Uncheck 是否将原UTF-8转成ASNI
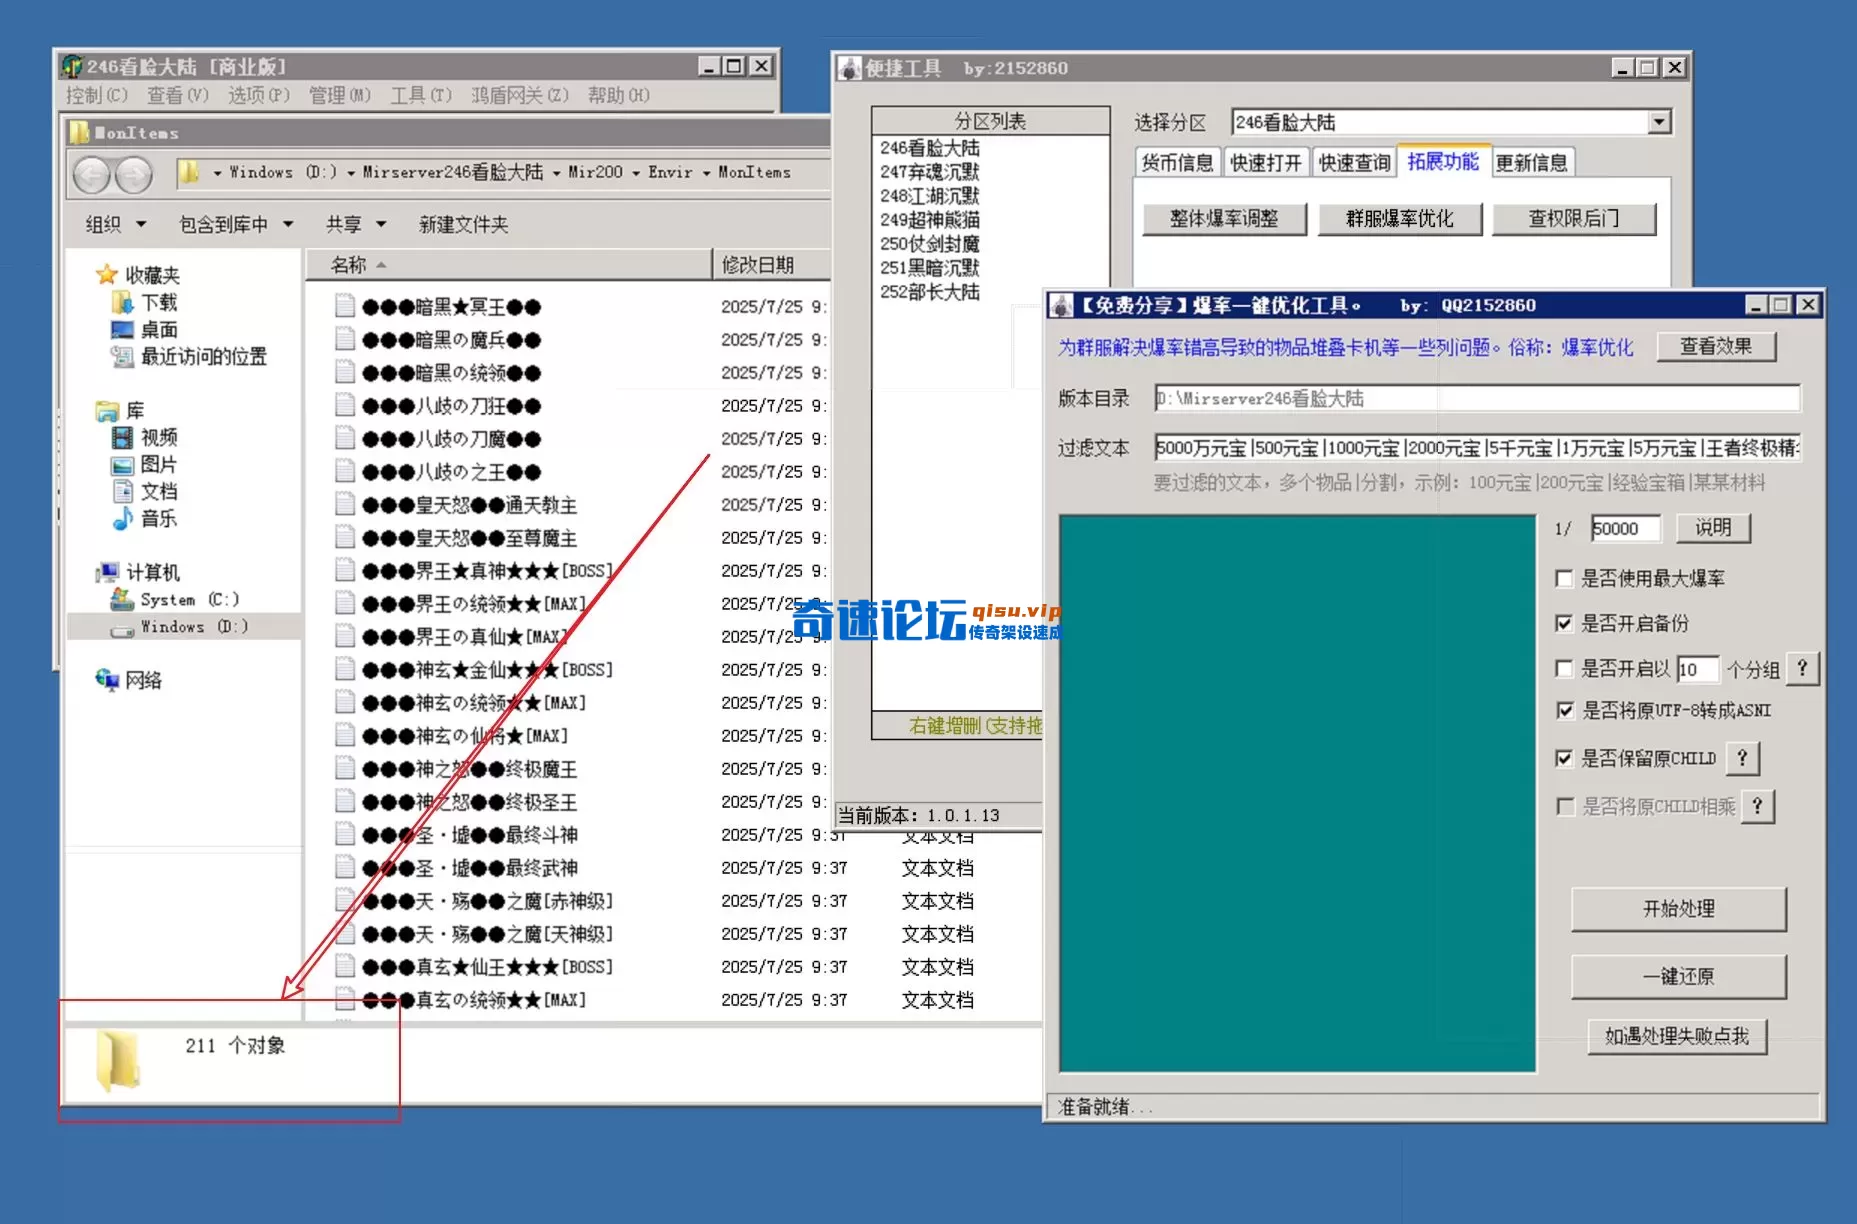This screenshot has height=1224, width=1857. (1565, 710)
